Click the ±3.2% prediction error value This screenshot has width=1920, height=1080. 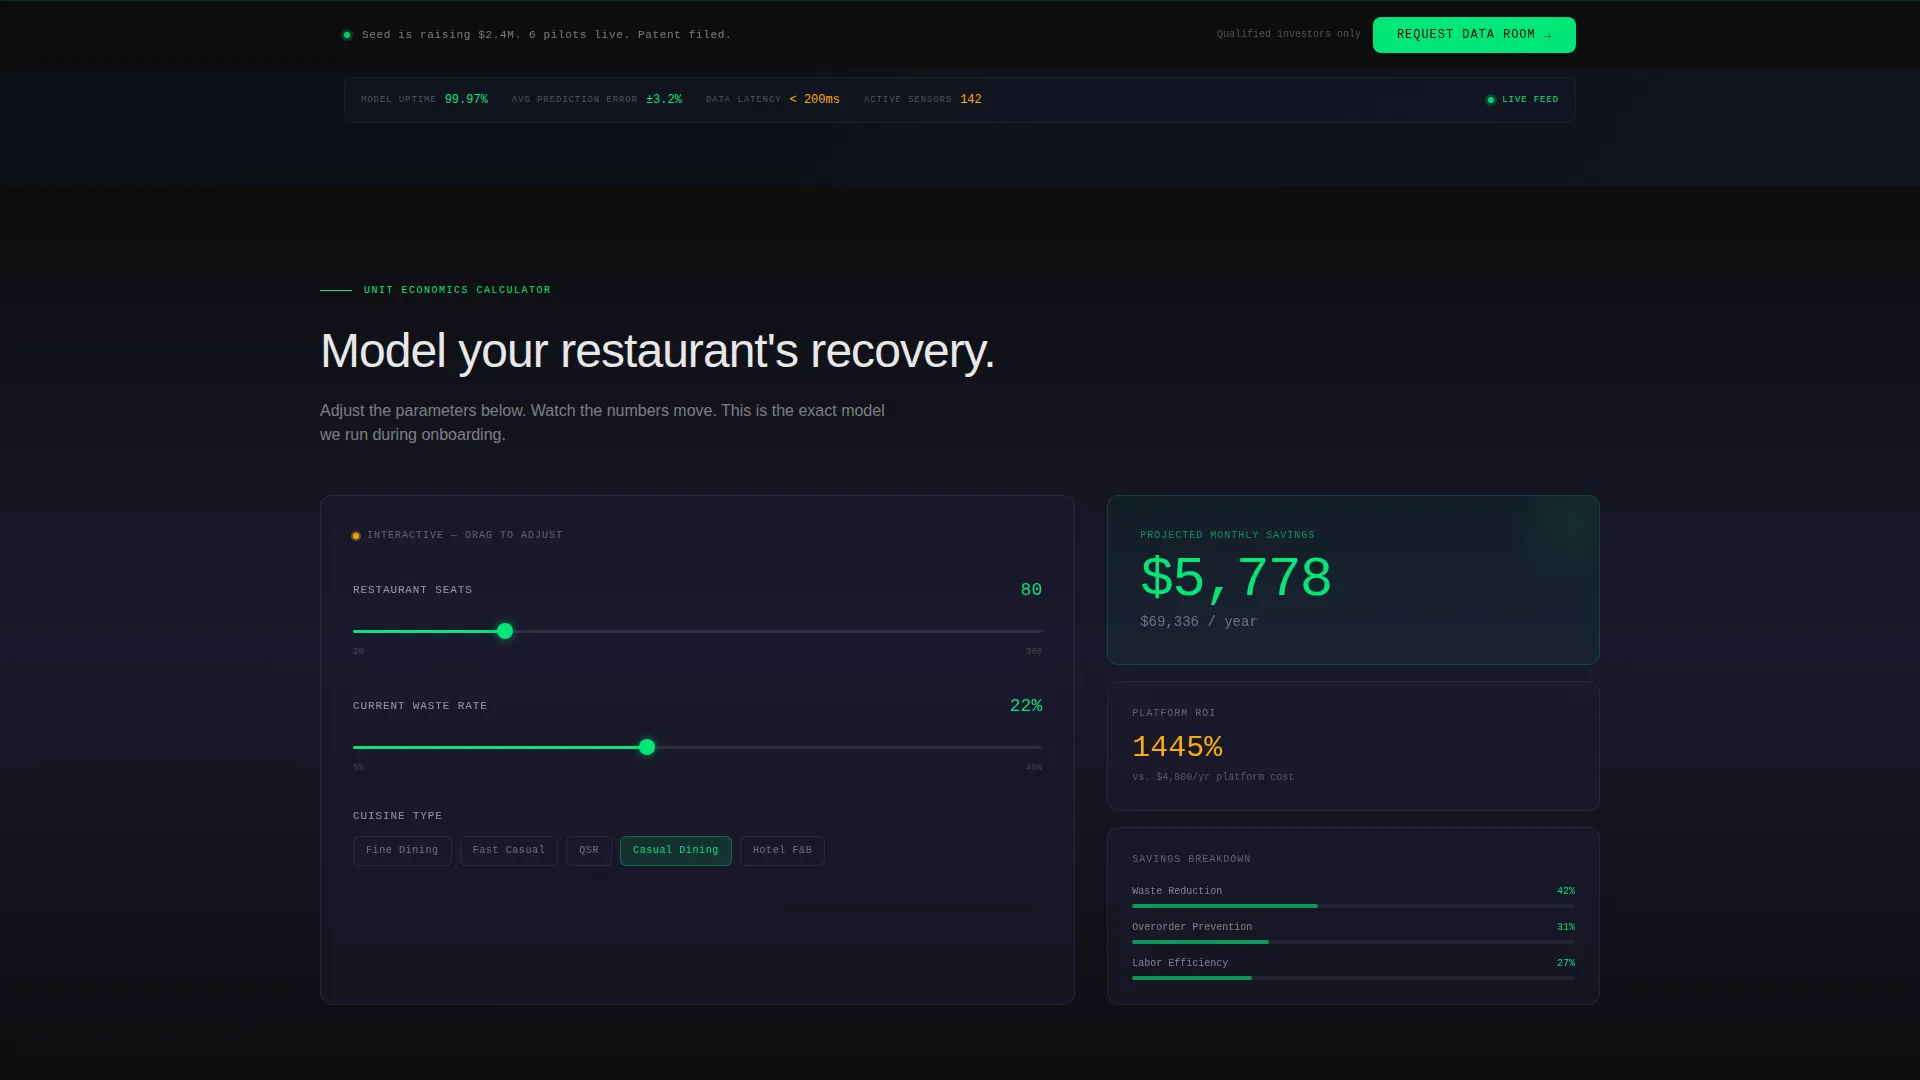[664, 100]
